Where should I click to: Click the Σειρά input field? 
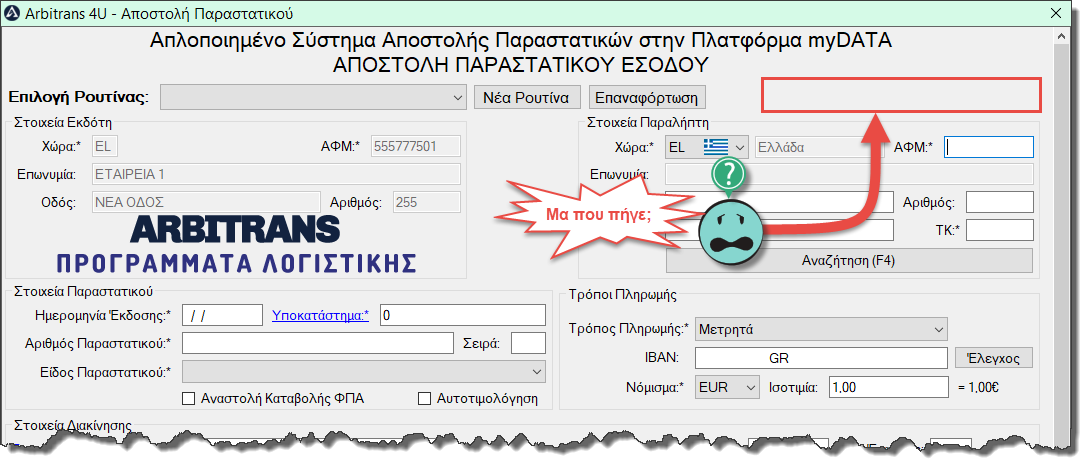(528, 343)
